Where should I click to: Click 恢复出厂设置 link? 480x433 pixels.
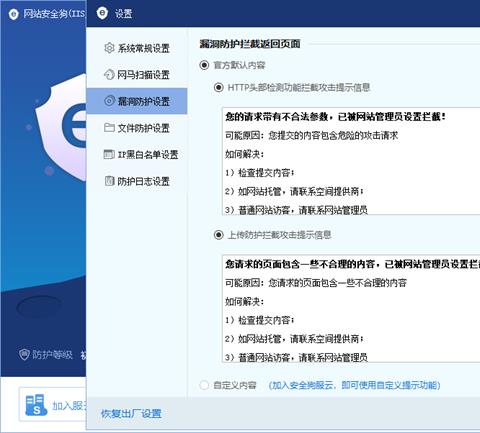point(131,414)
